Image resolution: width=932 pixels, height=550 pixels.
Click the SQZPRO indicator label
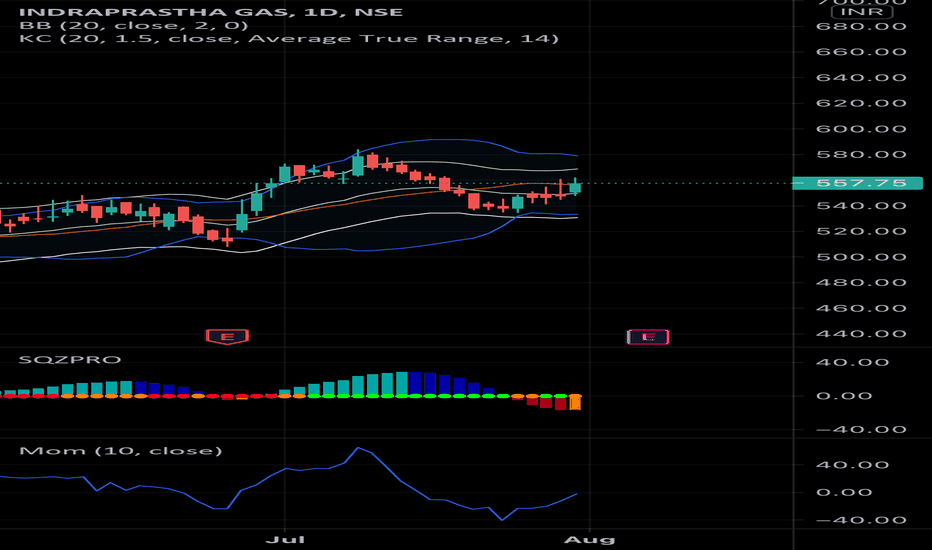pyautogui.click(x=70, y=360)
